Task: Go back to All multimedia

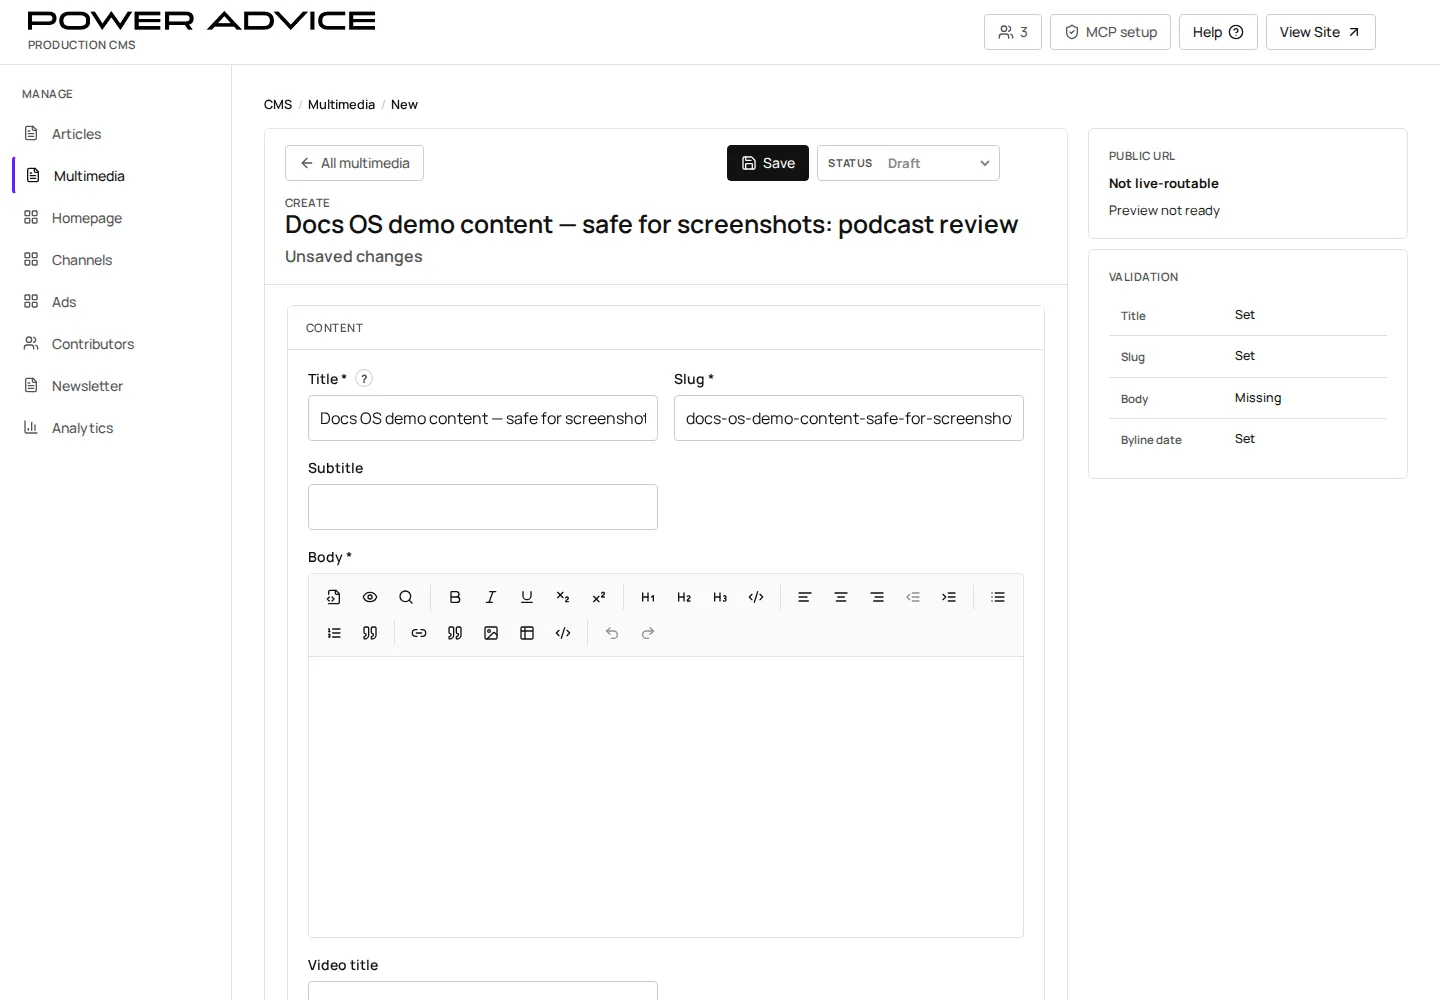Action: pyautogui.click(x=354, y=163)
